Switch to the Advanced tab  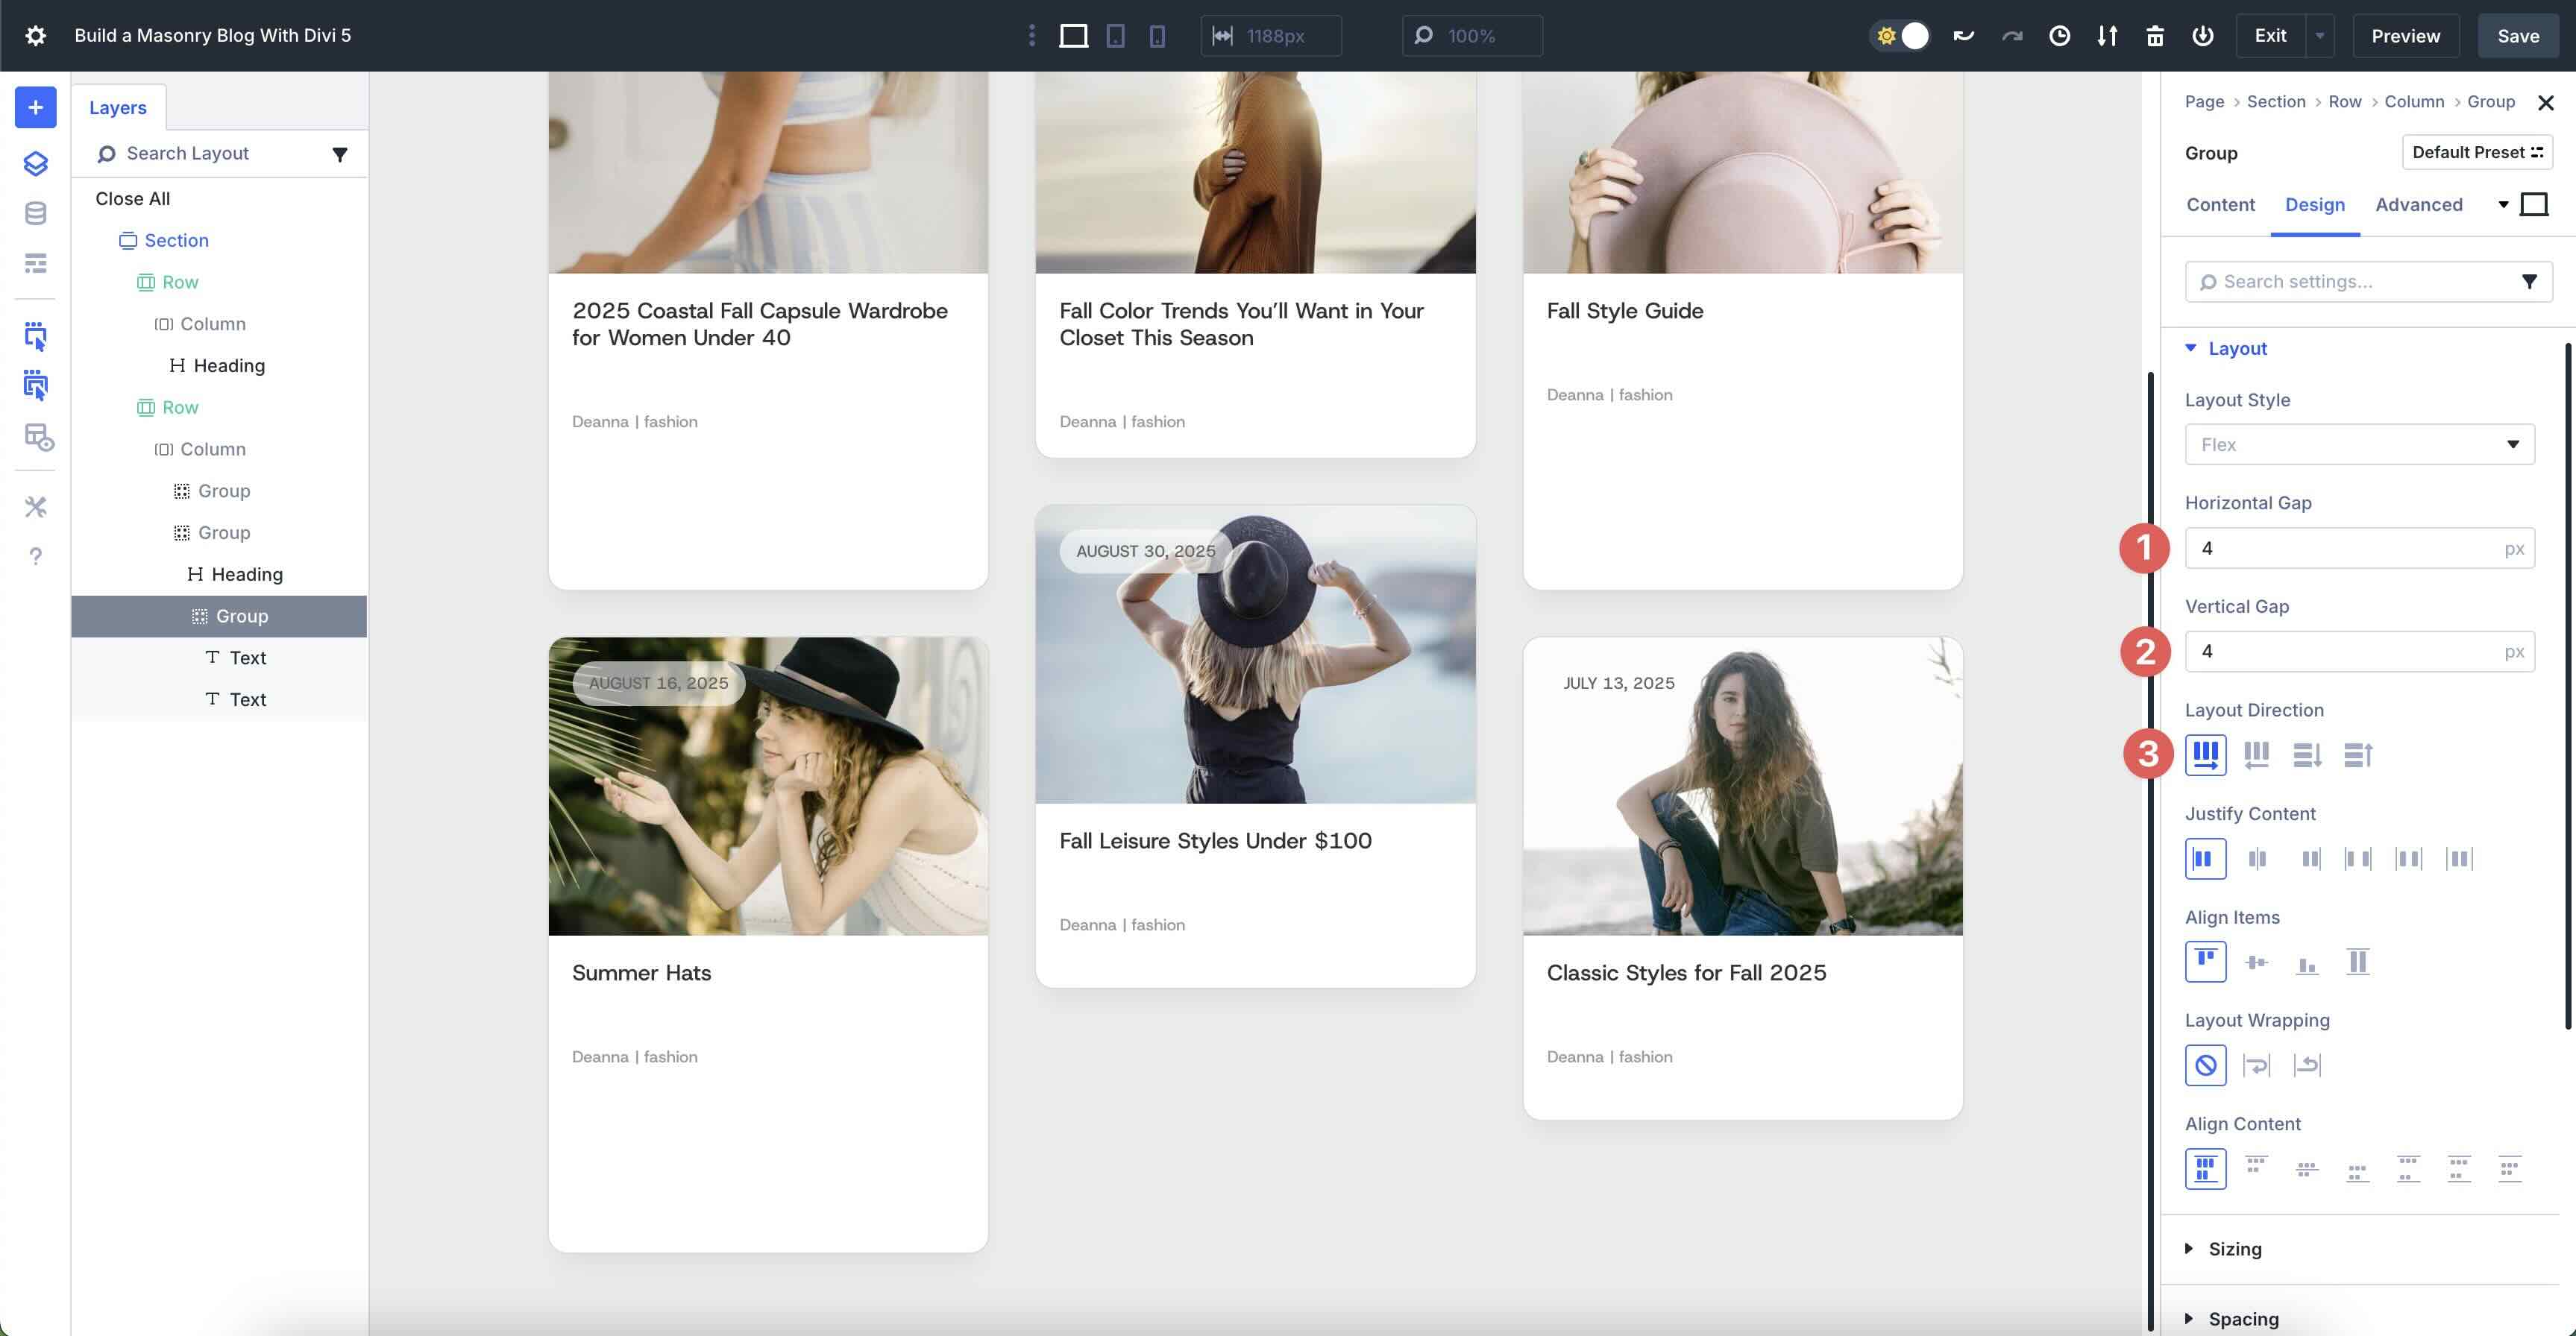point(2418,204)
